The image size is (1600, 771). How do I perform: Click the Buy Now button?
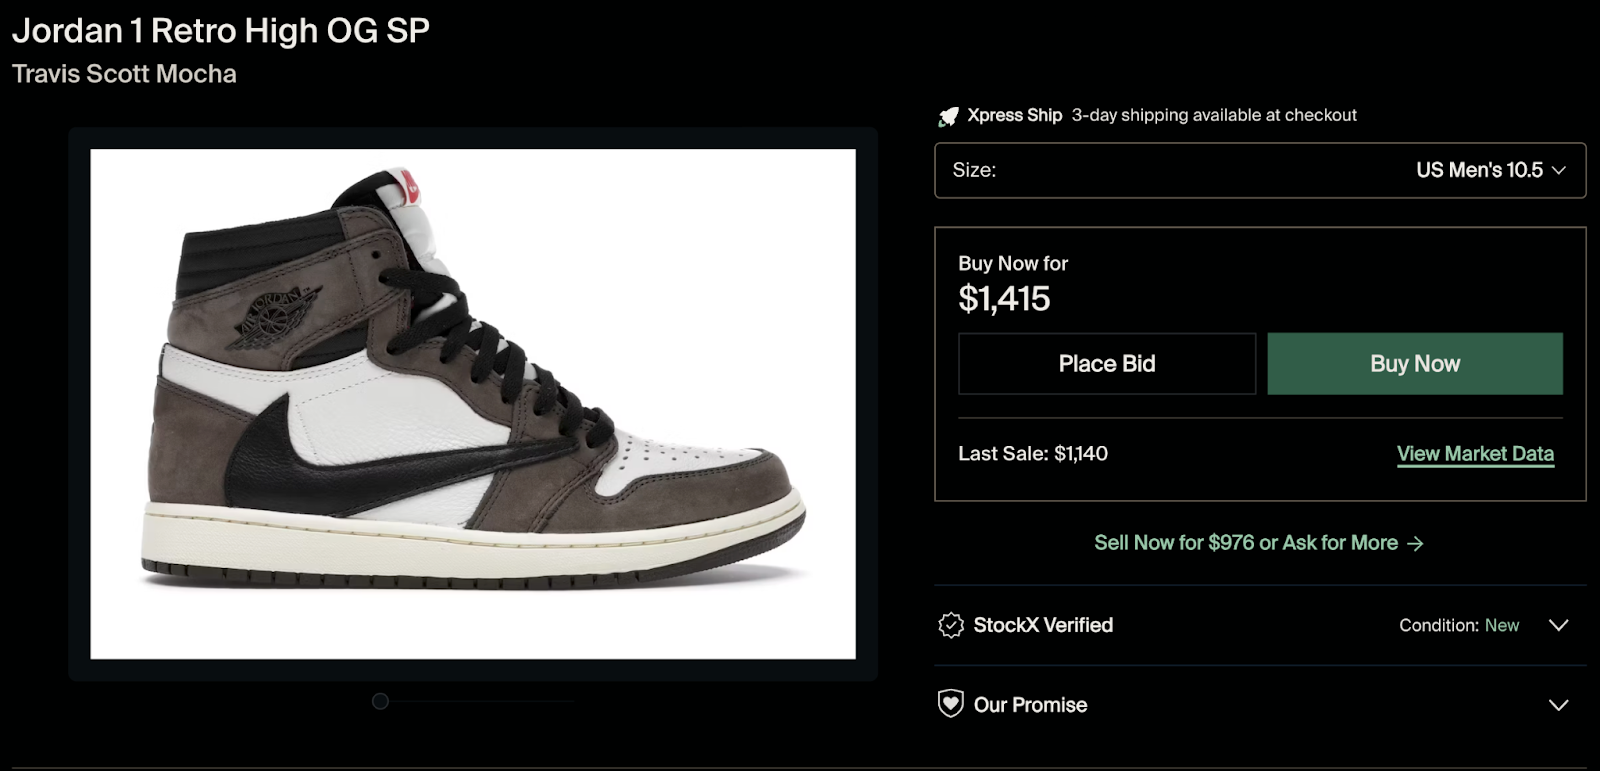[x=1413, y=363]
